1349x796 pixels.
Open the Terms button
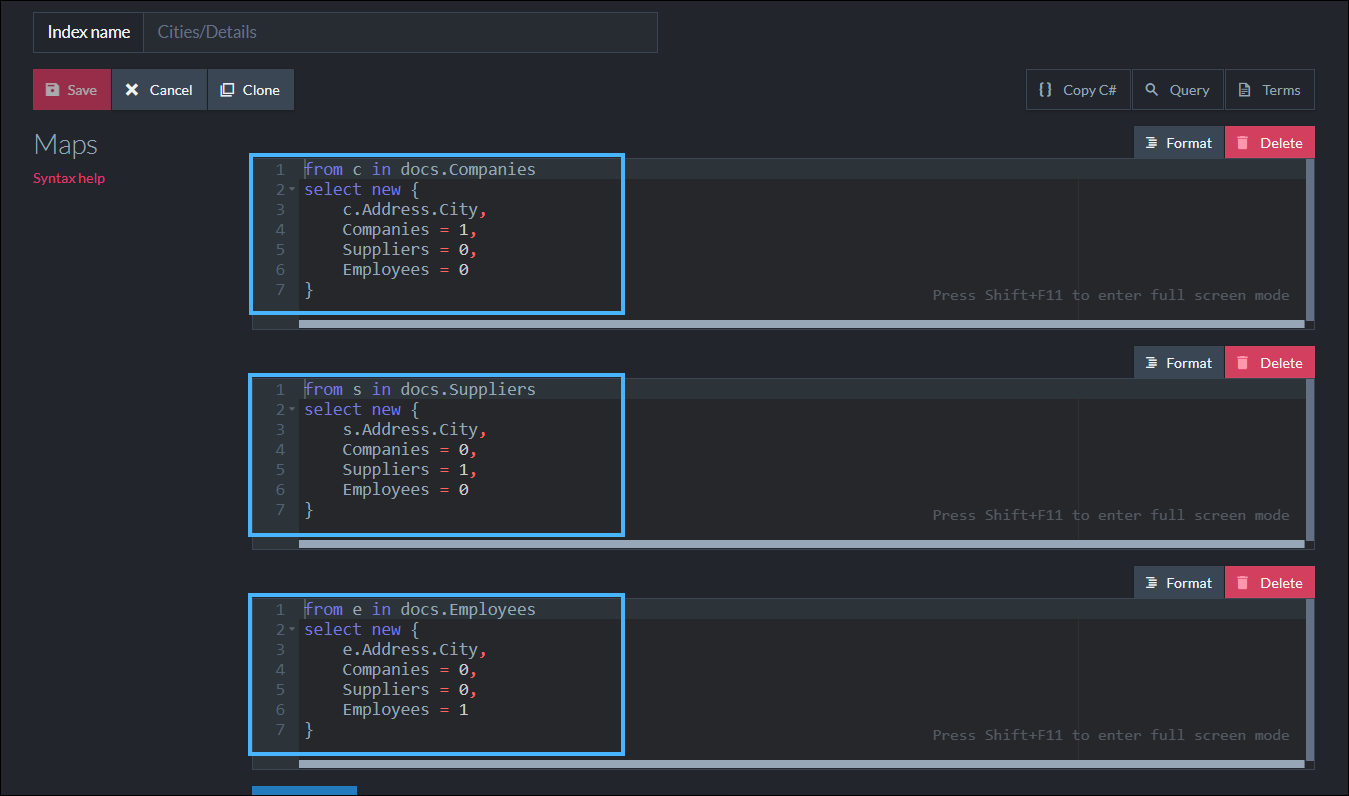[1270, 90]
